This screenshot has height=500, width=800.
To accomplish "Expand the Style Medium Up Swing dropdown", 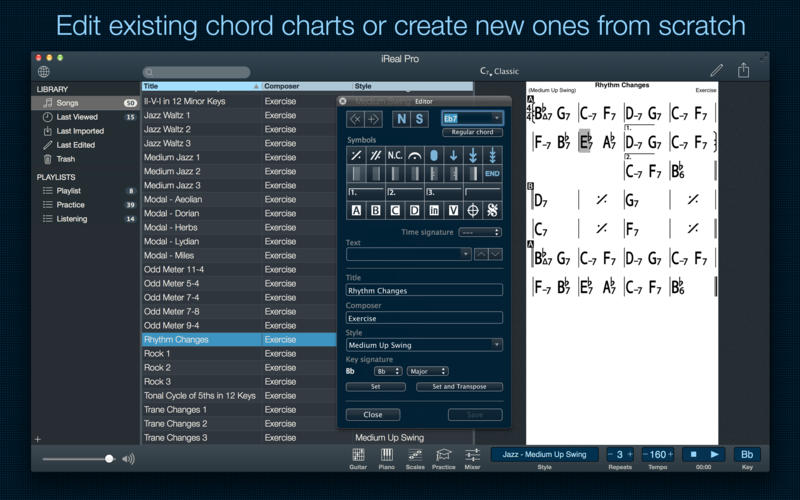I will tap(424, 345).
